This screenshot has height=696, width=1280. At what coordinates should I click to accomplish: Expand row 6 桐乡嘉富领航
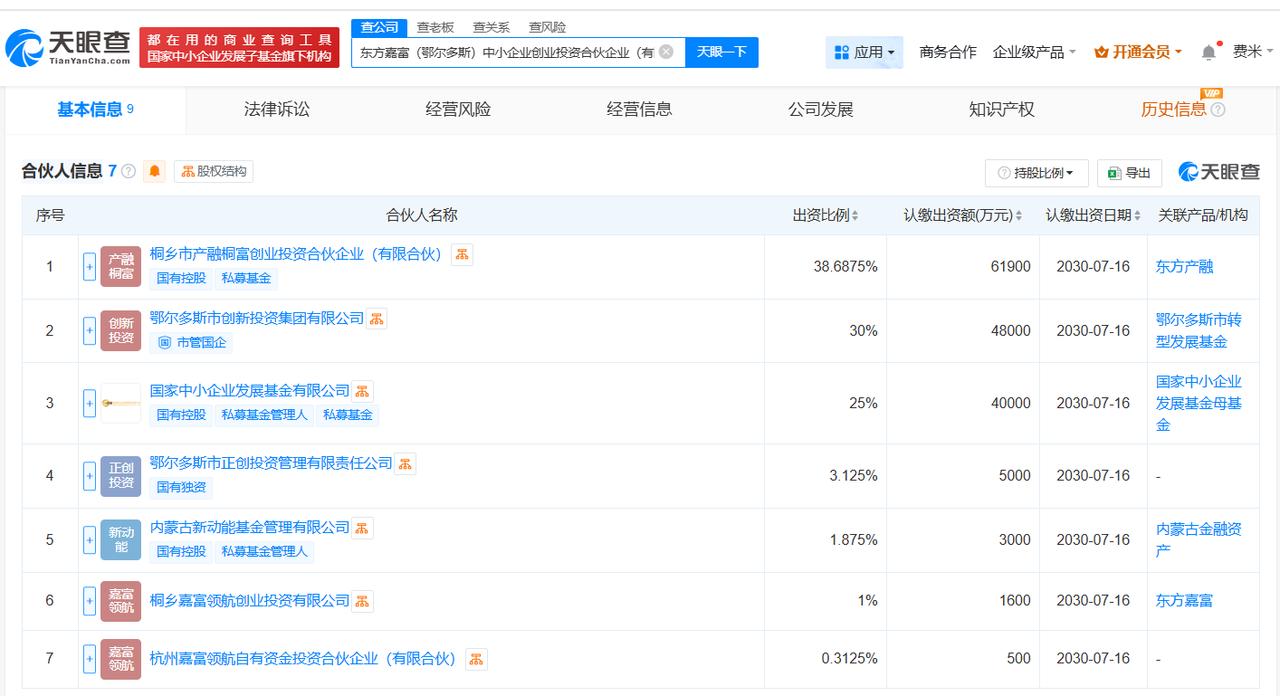click(x=89, y=601)
